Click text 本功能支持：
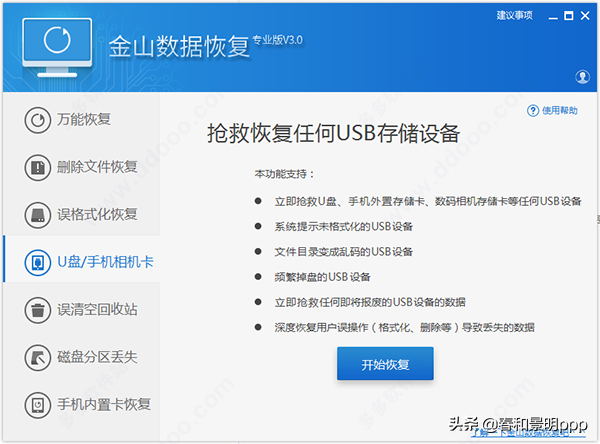The image size is (600, 444). (x=285, y=174)
